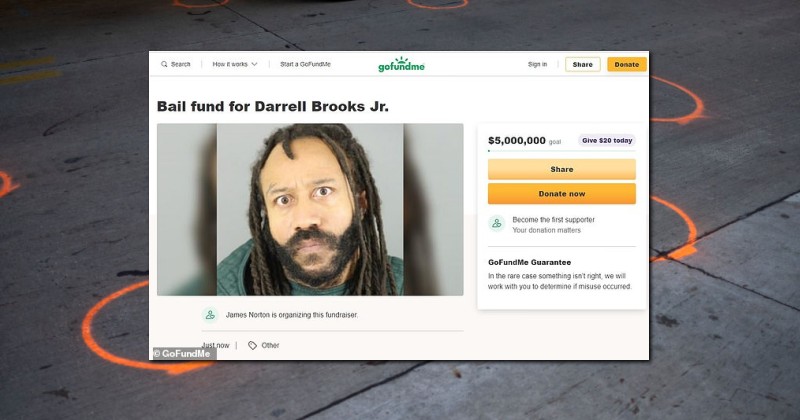Click the organizer avatar icon
The image size is (800, 420).
click(210, 315)
